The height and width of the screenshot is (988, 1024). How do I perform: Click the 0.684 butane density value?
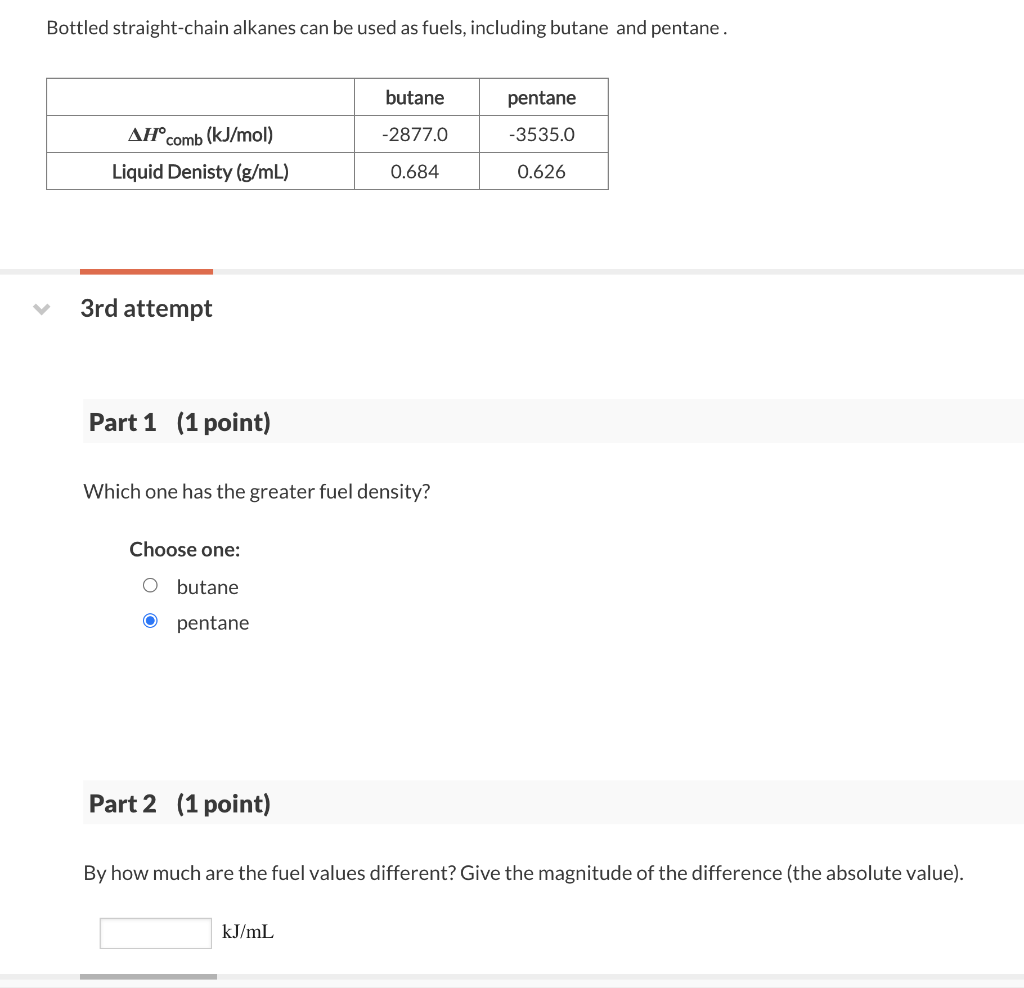pyautogui.click(x=417, y=172)
